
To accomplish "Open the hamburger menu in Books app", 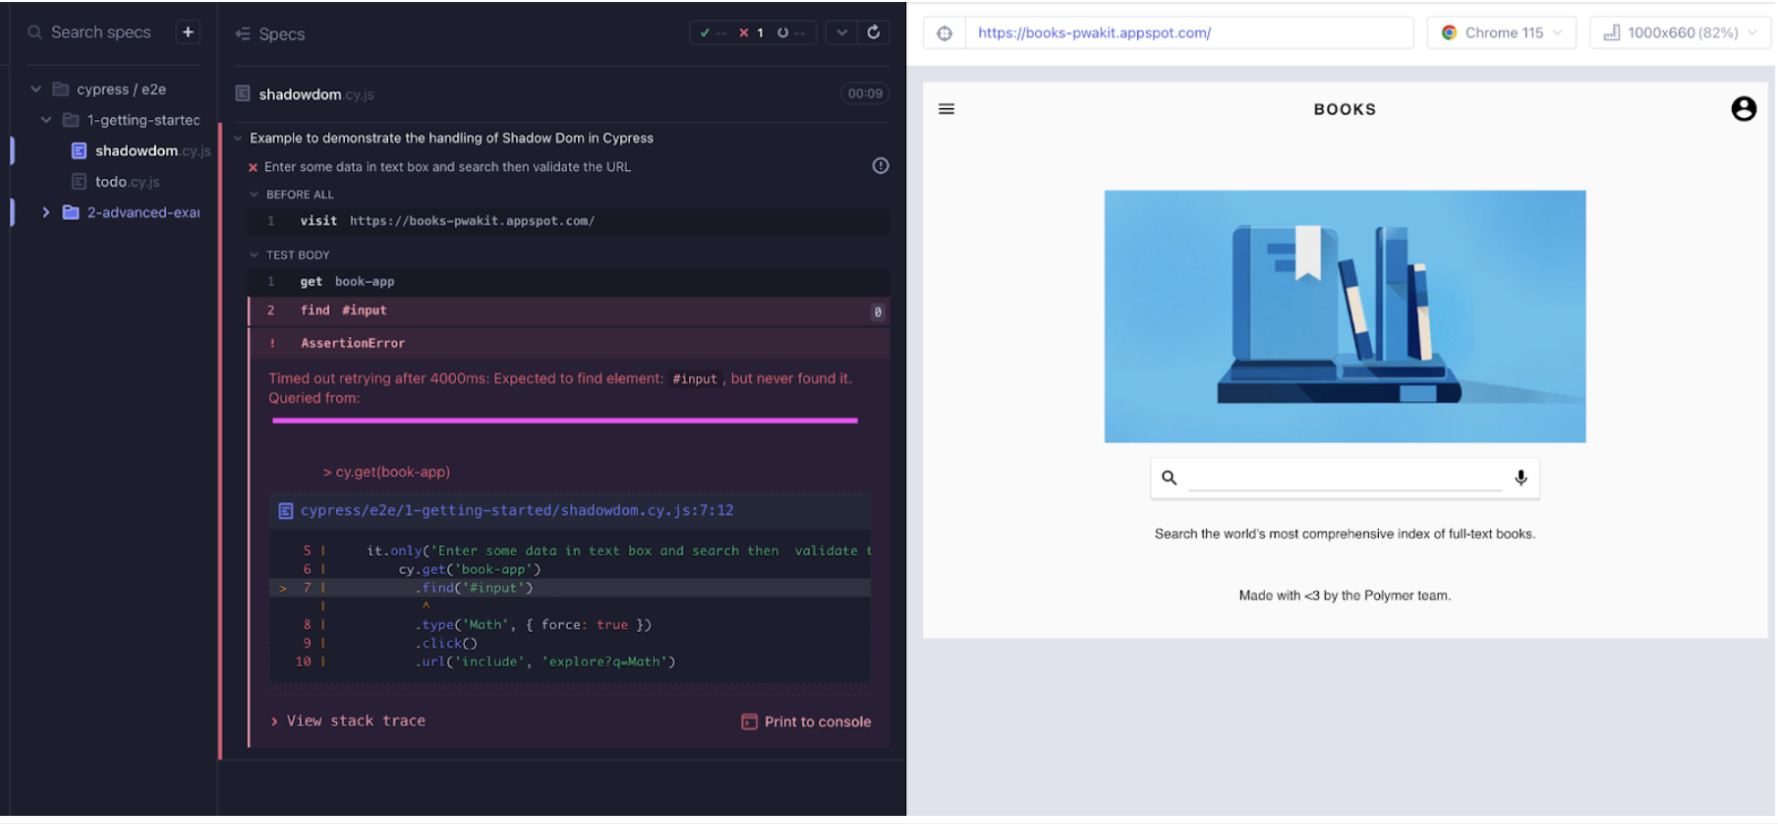I will tap(946, 109).
